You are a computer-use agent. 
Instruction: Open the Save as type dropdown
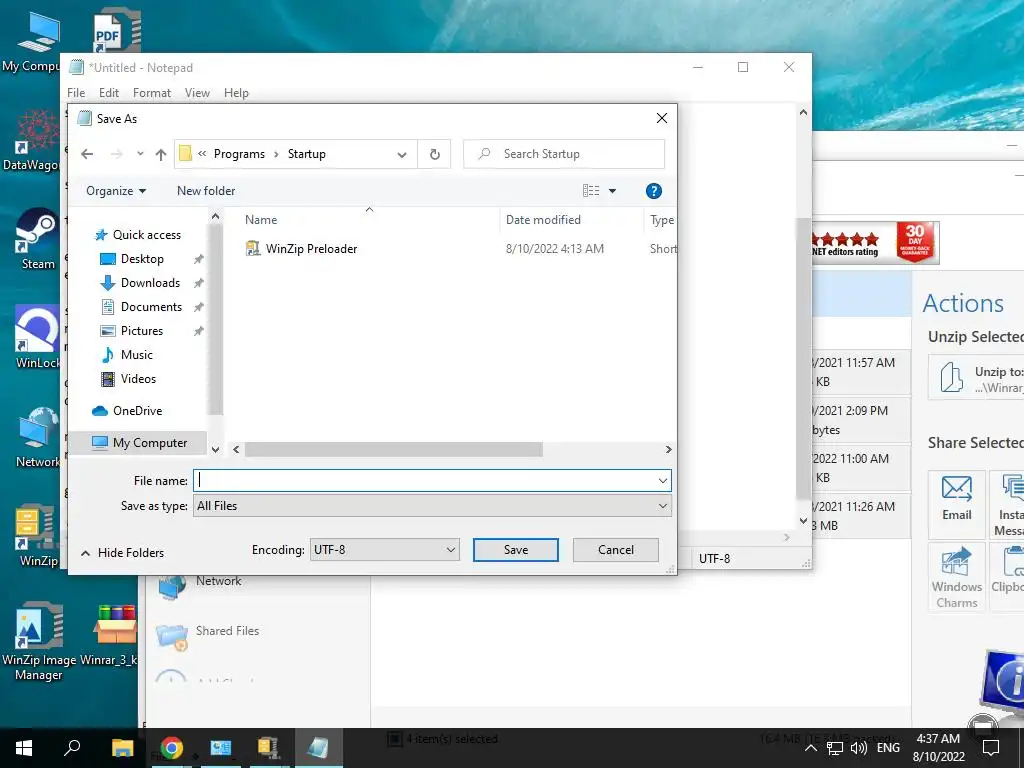click(432, 506)
